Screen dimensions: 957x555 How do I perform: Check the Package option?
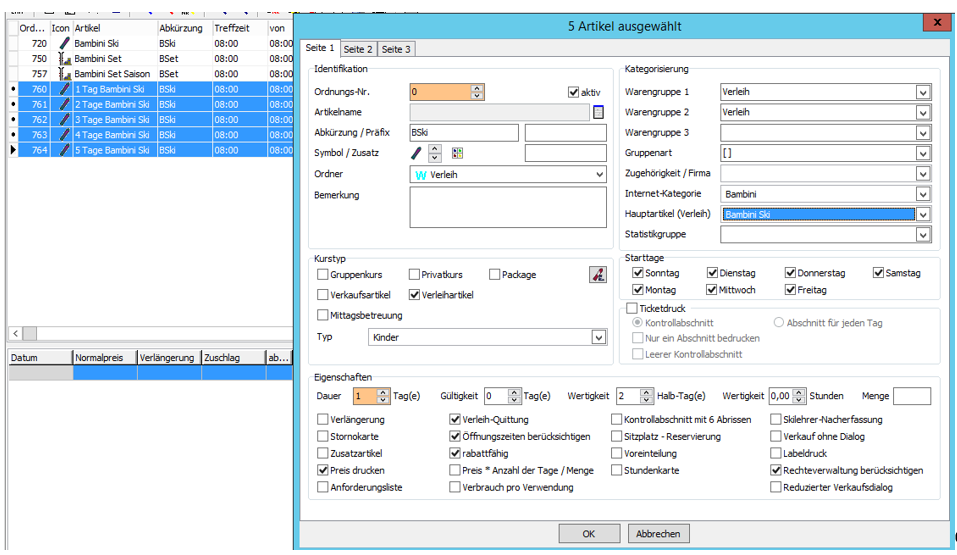[x=494, y=275]
